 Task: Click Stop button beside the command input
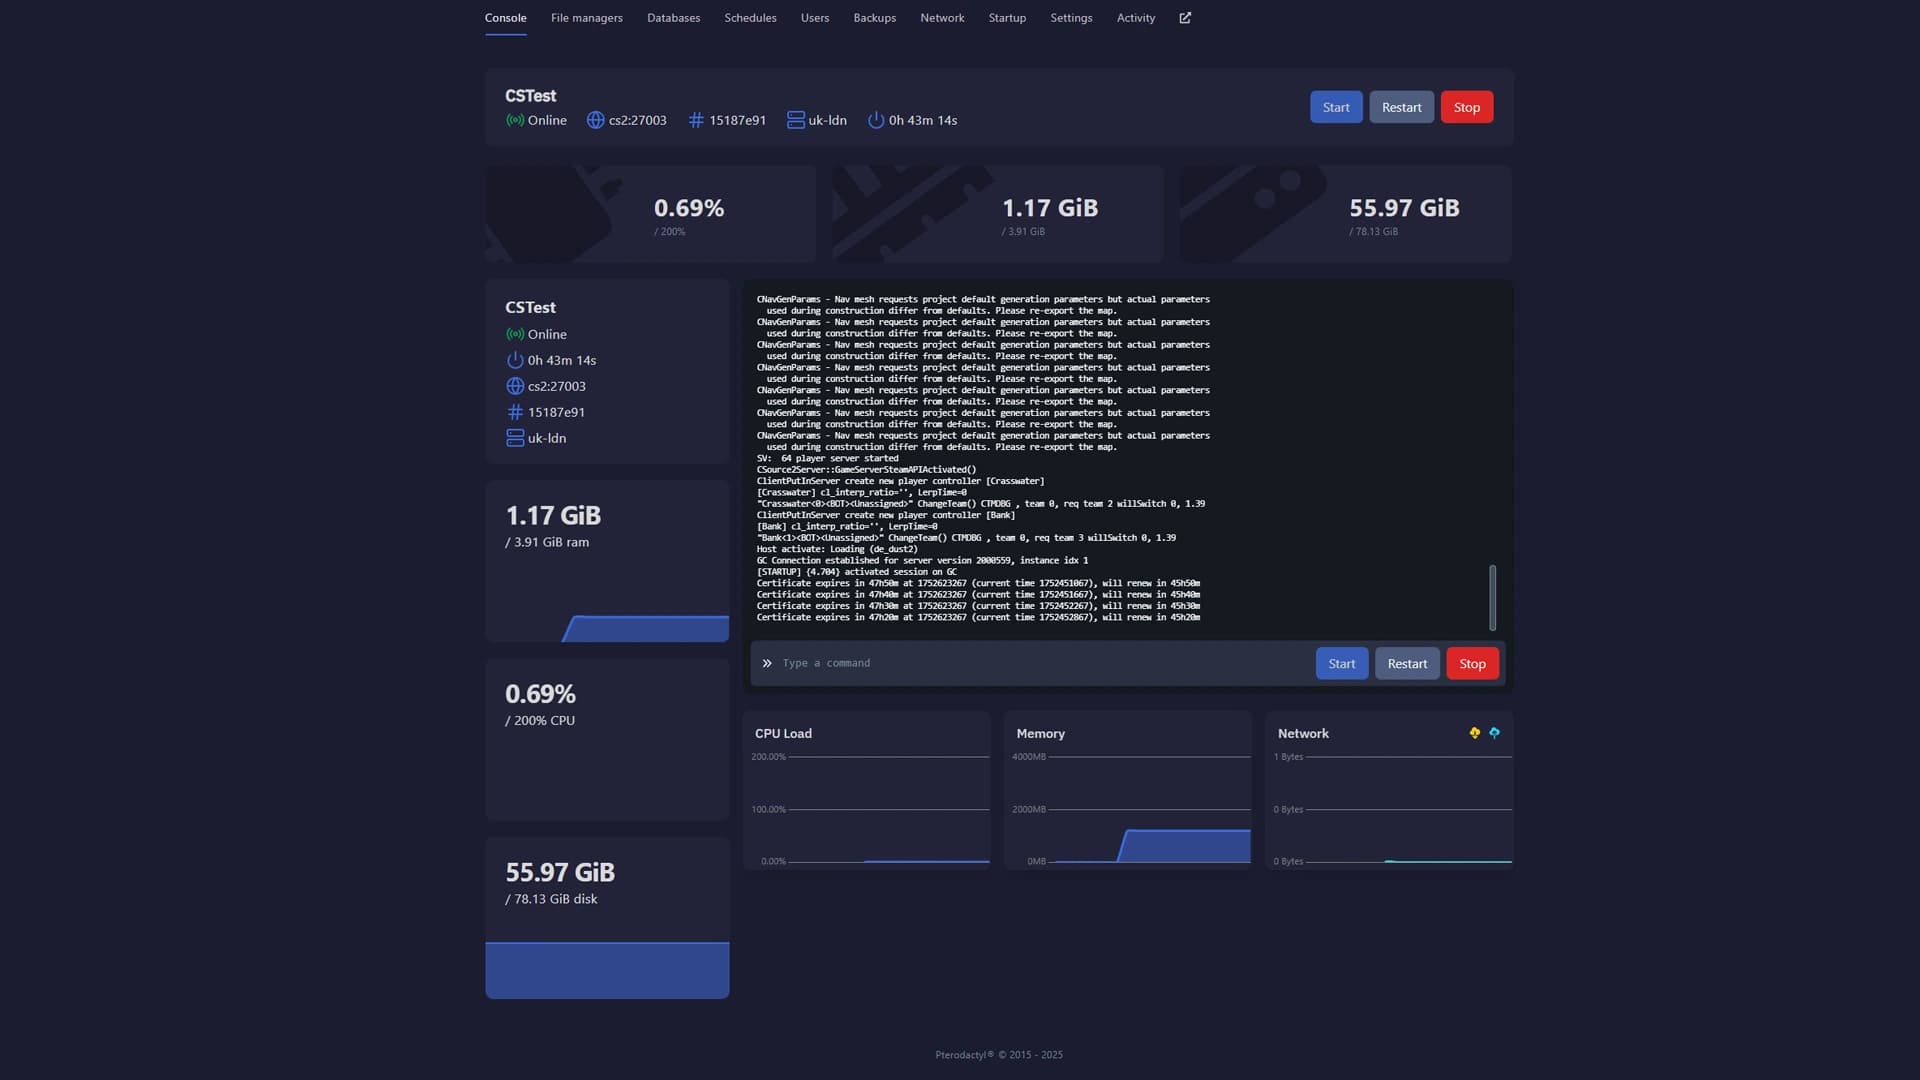point(1472,663)
